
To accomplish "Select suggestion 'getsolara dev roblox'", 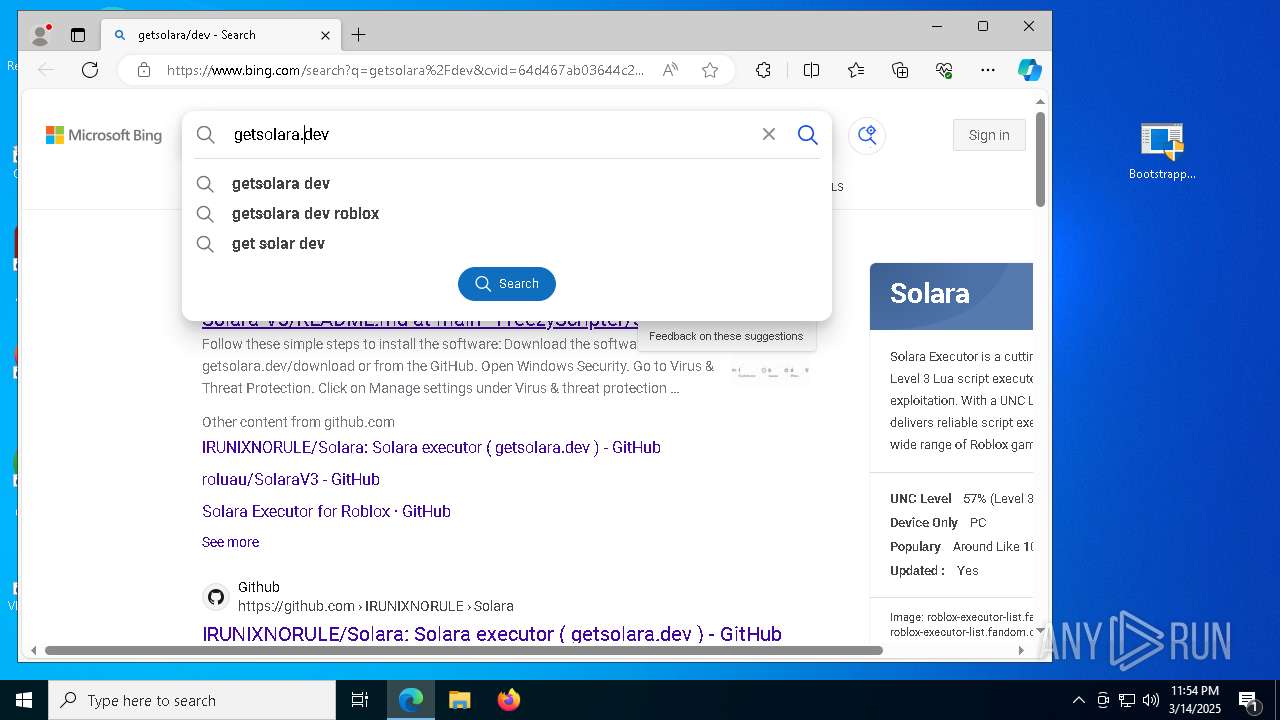I will [x=507, y=214].
